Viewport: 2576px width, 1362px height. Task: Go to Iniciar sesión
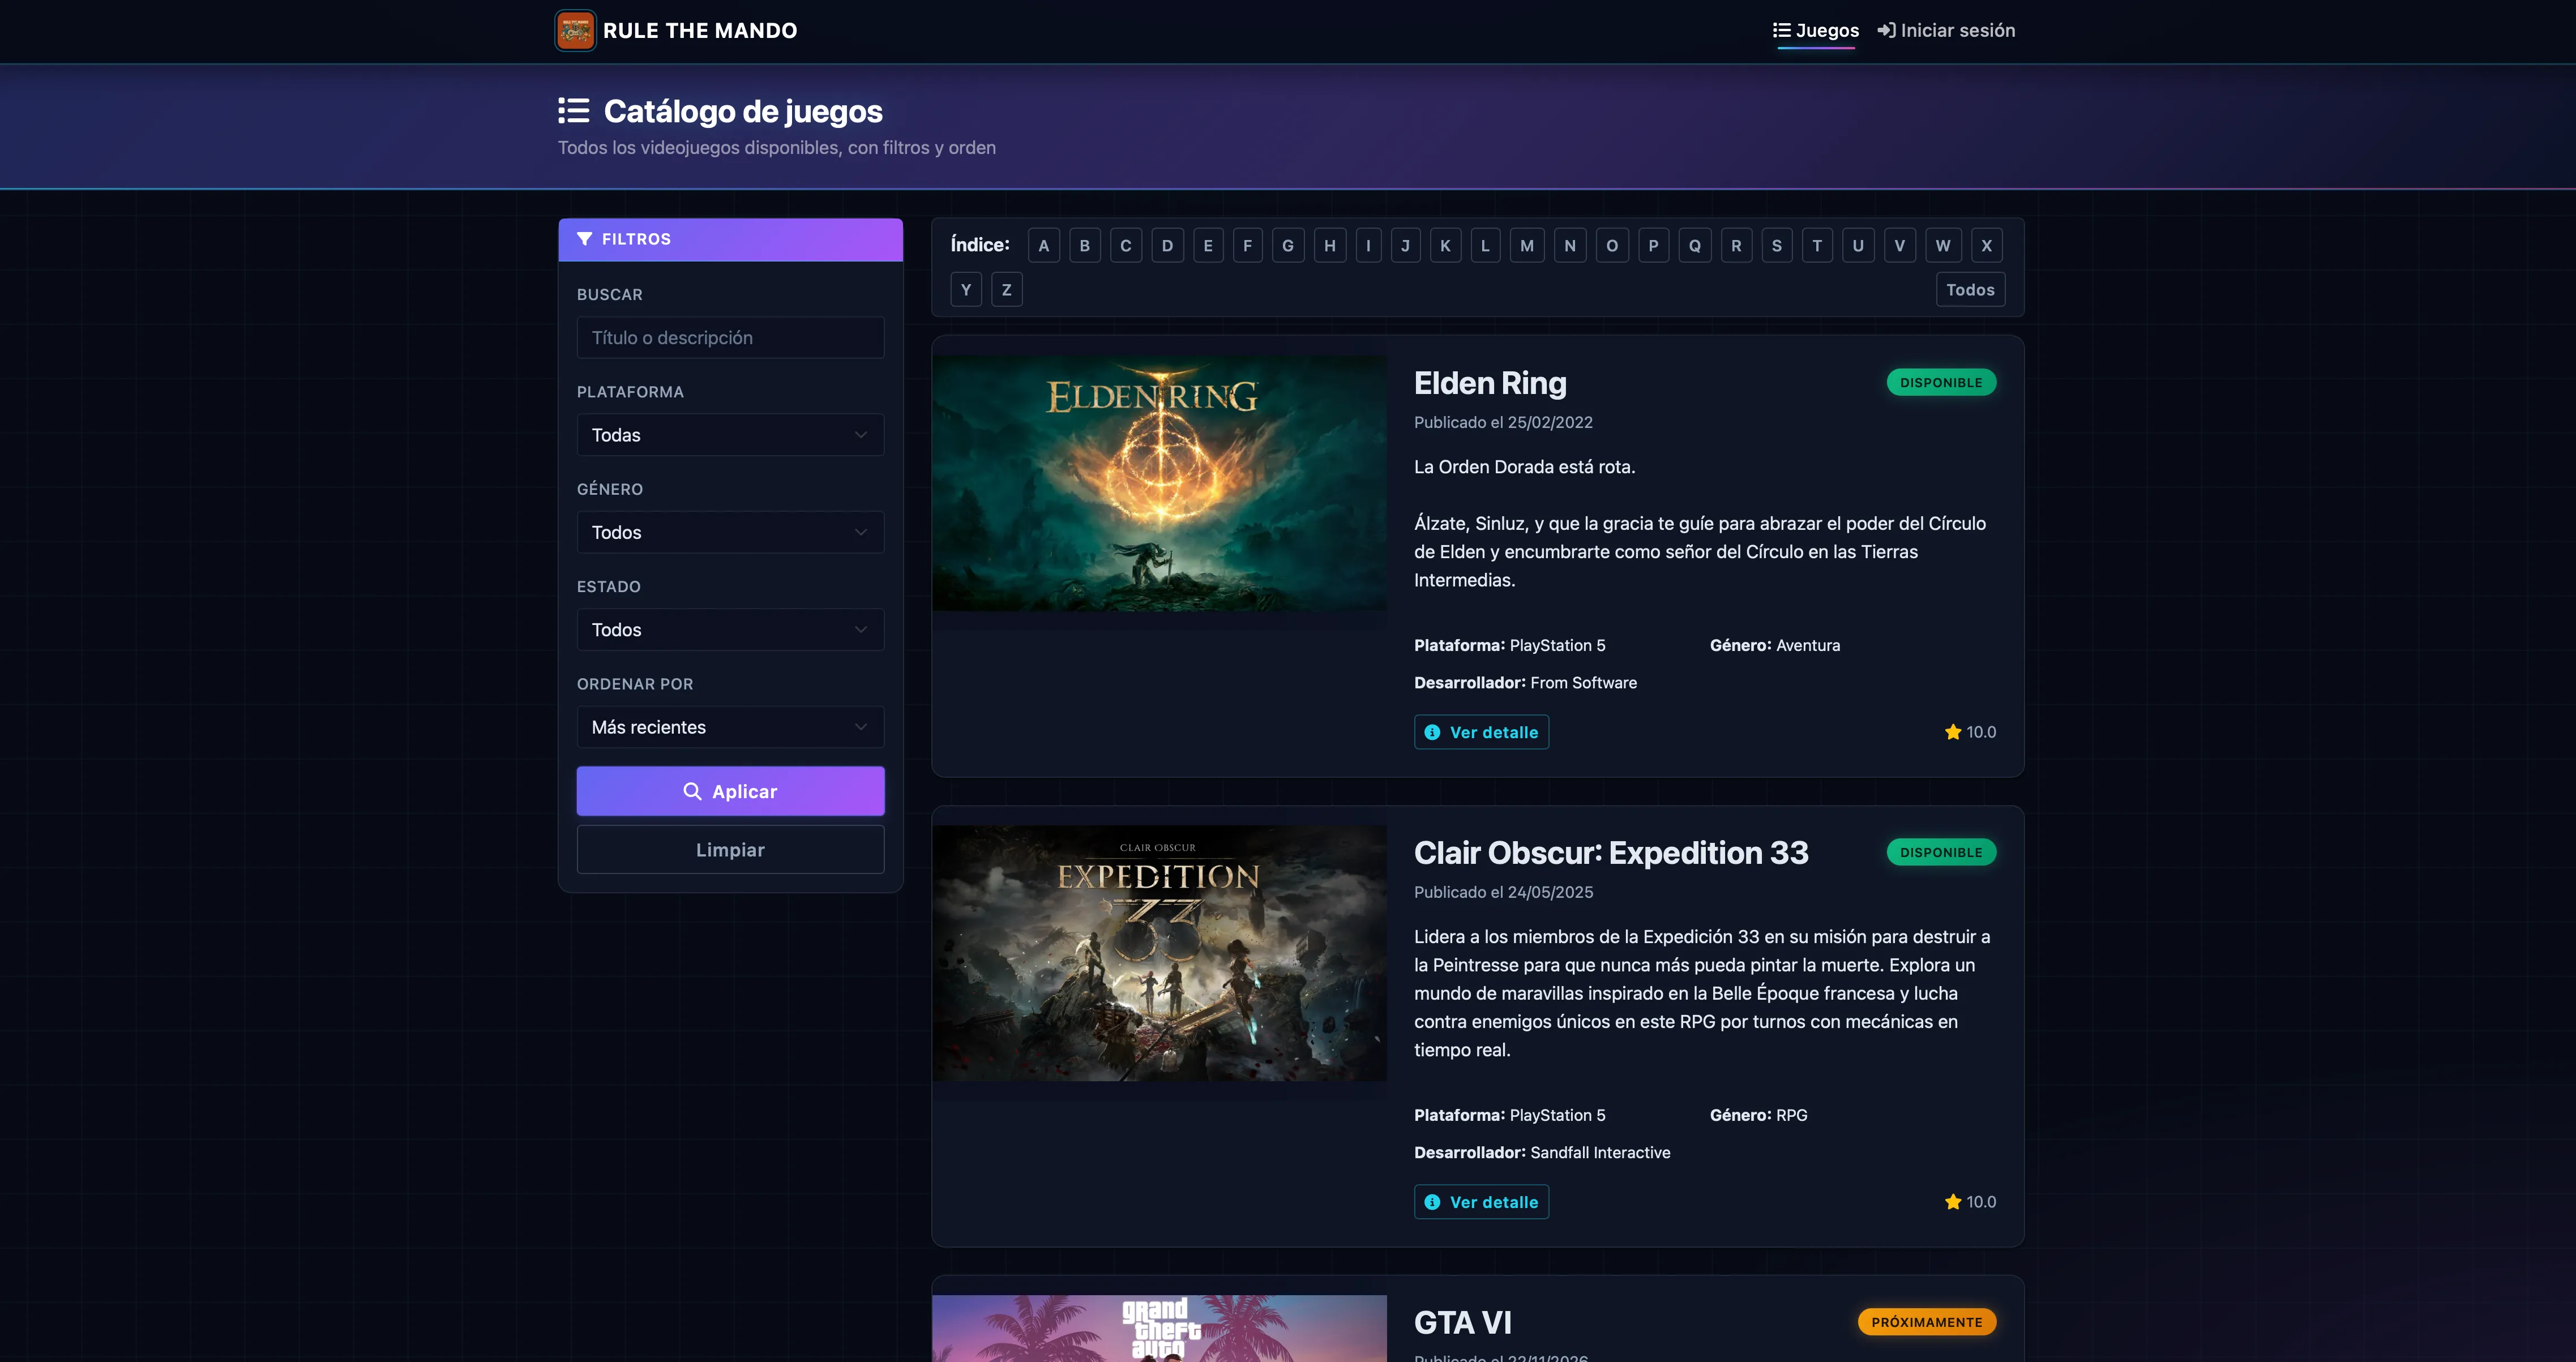1946,30
